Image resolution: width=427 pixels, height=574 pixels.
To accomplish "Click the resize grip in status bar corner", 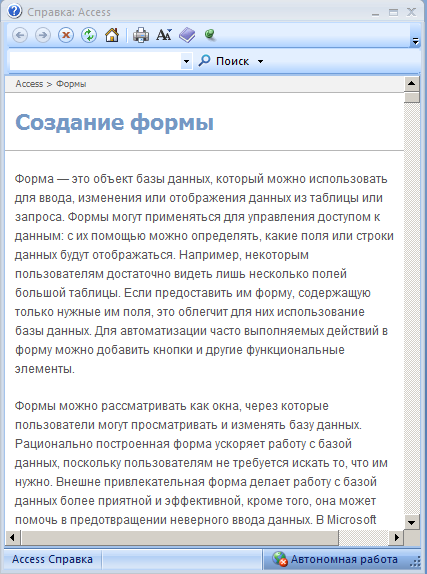I will 415,562.
